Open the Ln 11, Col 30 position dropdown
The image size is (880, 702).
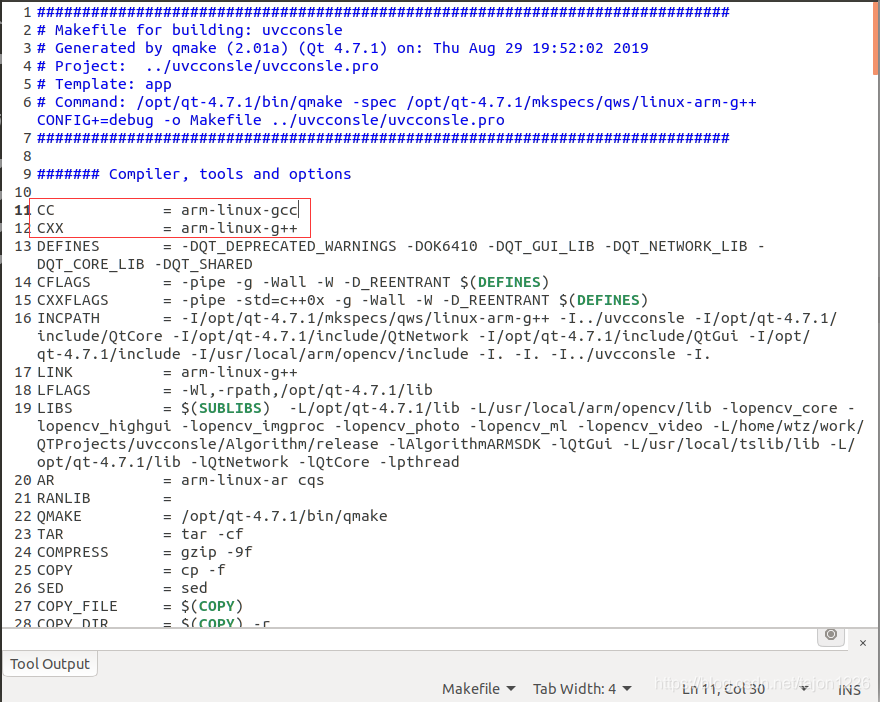745,689
